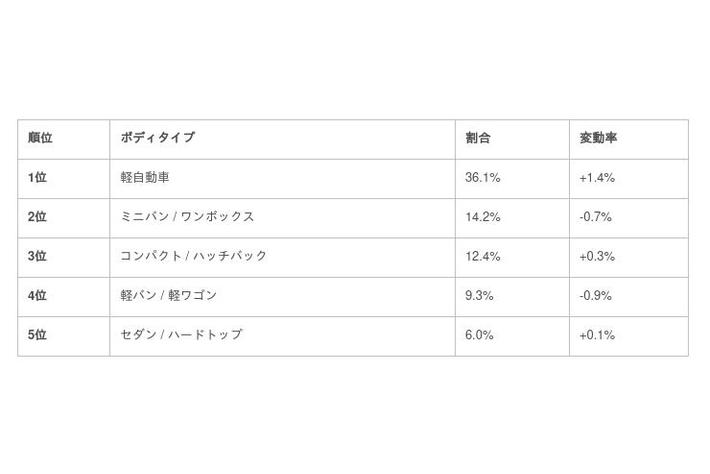Click the ボディタイプ column header
The image size is (710, 474).
click(x=157, y=138)
